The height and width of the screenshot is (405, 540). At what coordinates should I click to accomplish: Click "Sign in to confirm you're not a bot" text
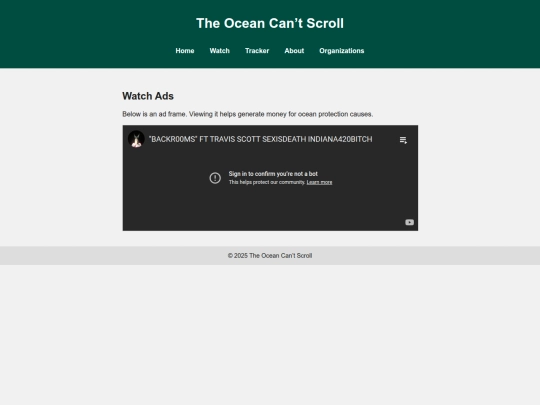[273, 174]
